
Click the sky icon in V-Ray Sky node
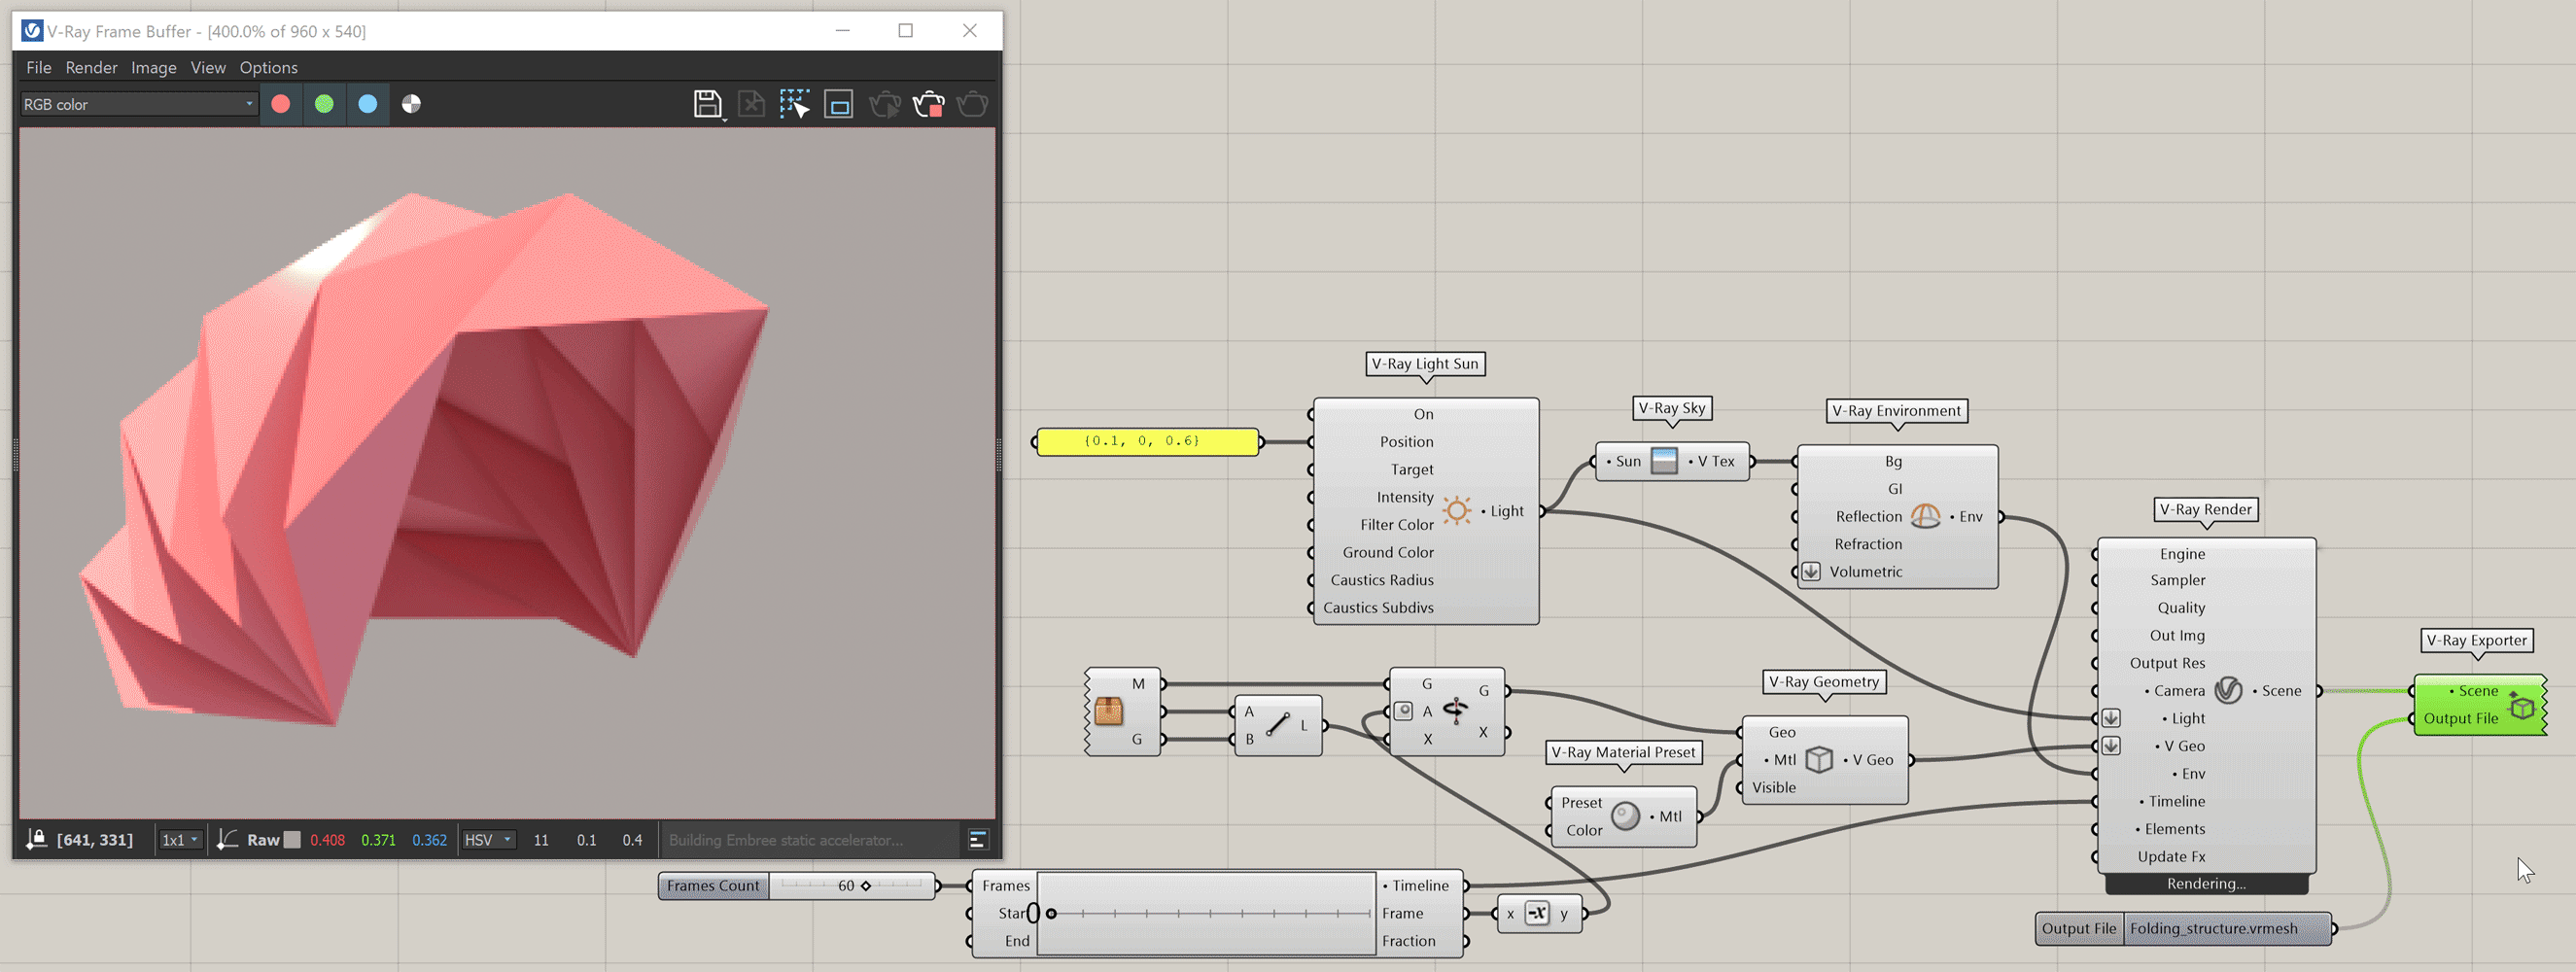(1664, 461)
